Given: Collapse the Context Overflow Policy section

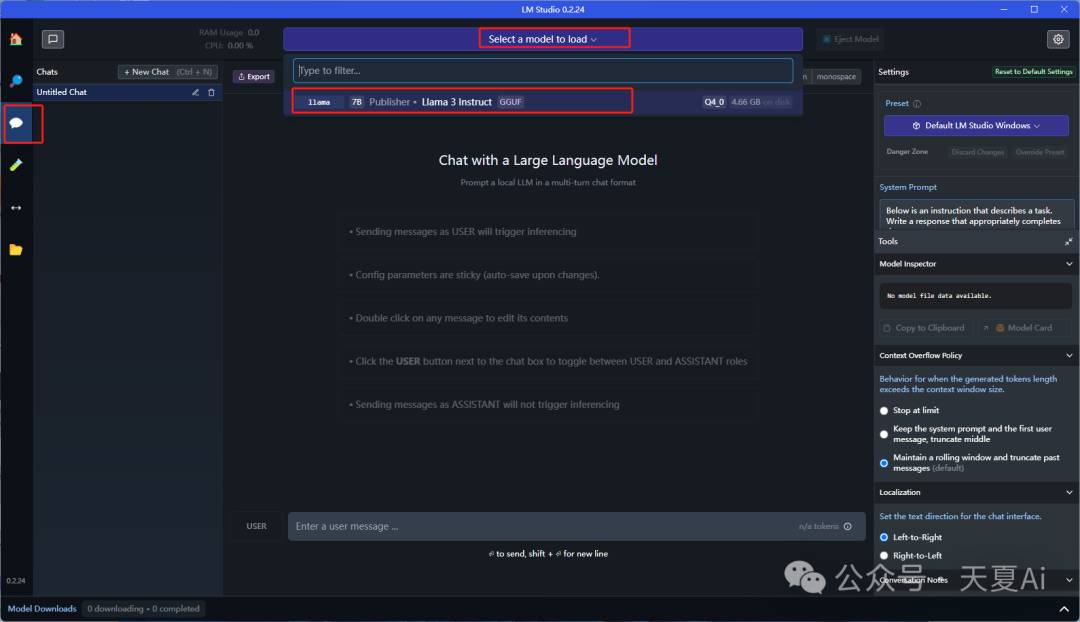Looking at the screenshot, I should tap(1069, 356).
